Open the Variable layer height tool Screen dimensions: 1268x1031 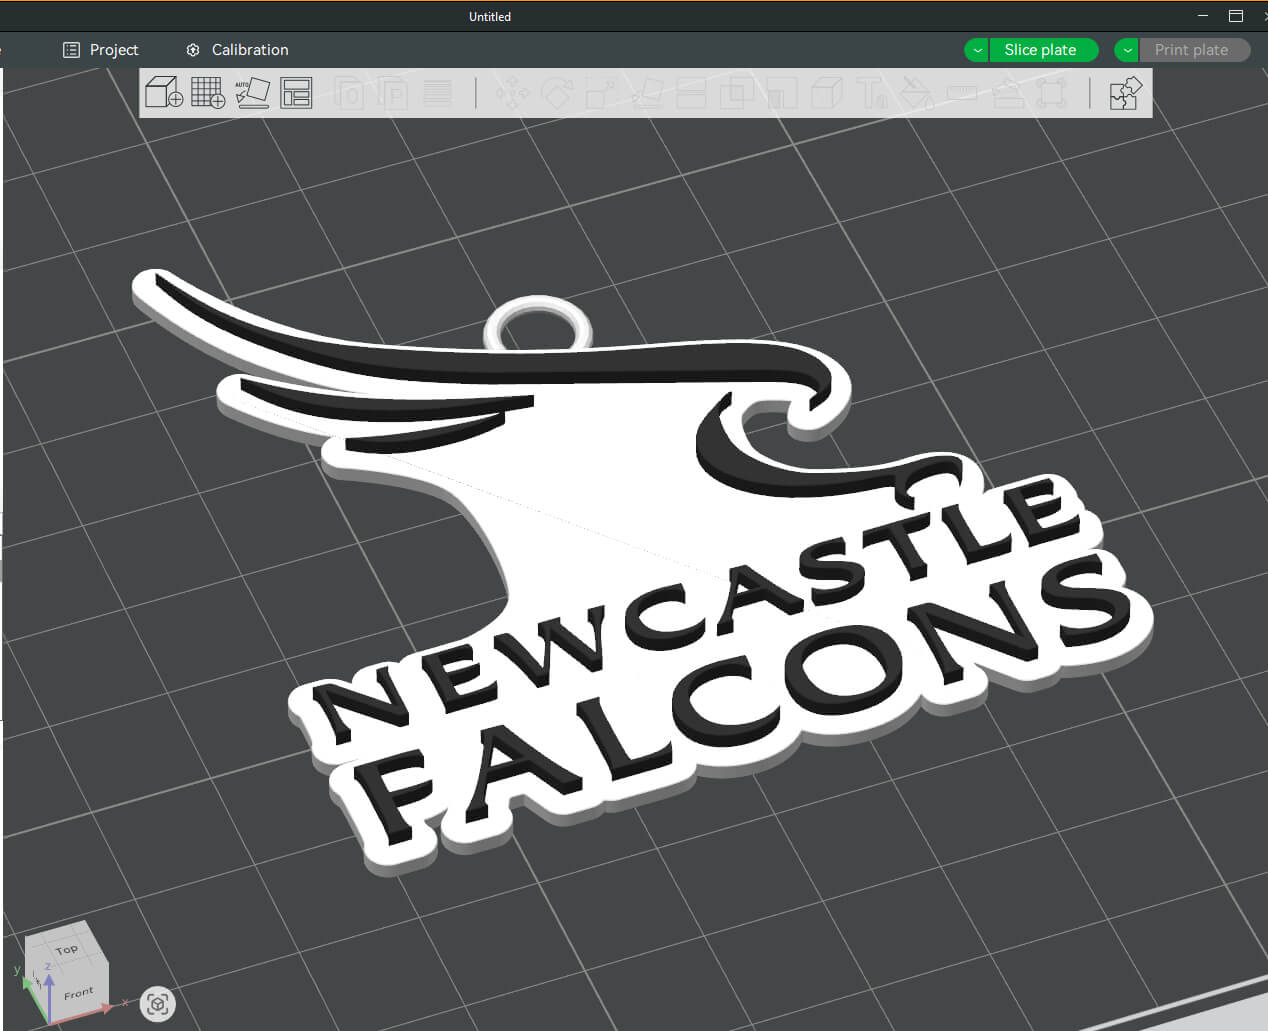437,93
